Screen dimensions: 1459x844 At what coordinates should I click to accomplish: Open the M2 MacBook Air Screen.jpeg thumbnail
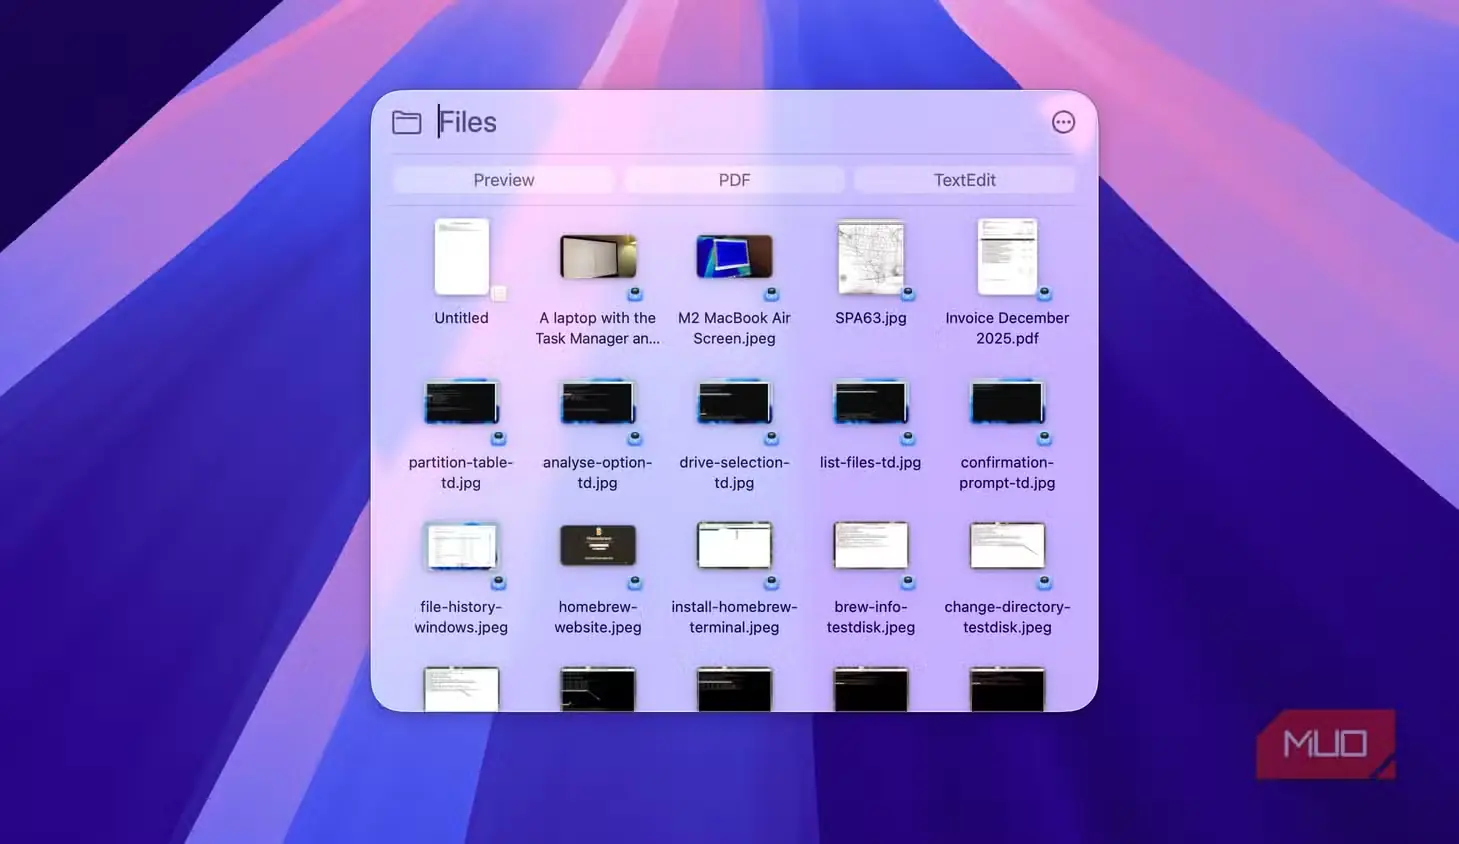(734, 257)
